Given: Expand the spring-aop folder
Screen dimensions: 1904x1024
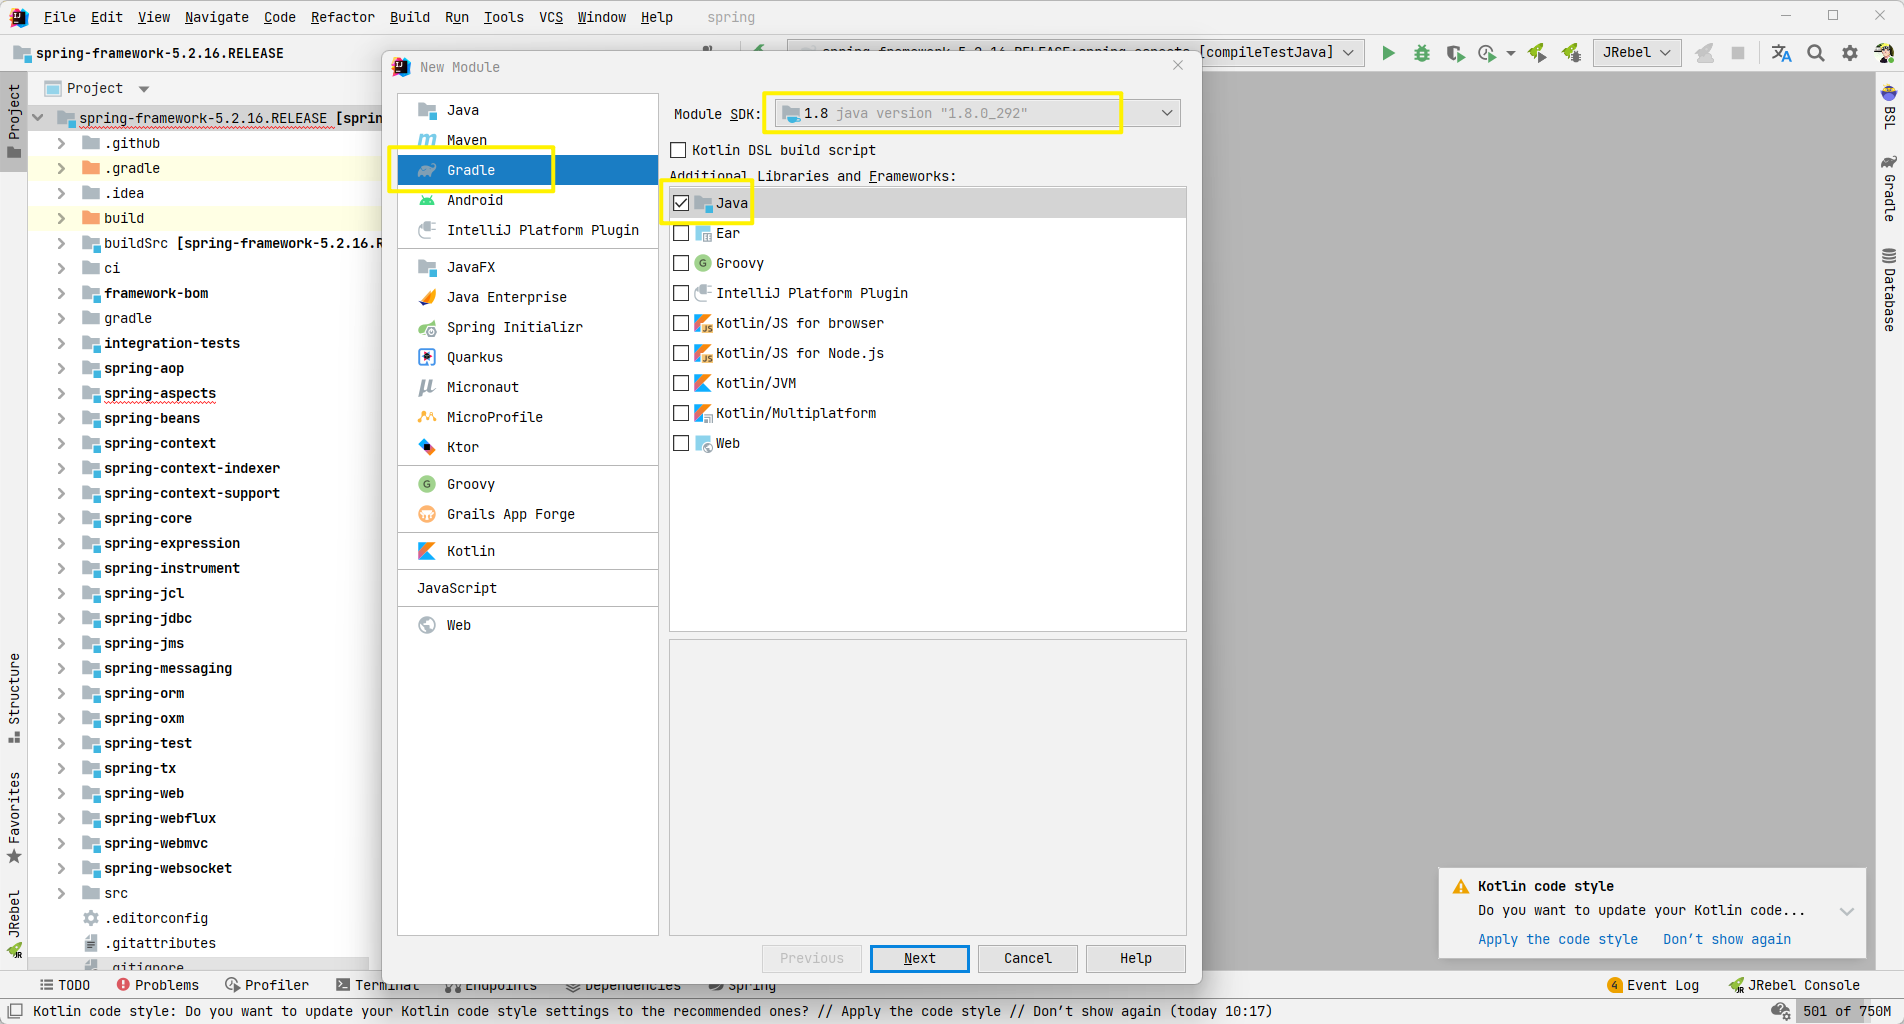Looking at the screenshot, I should tap(61, 368).
